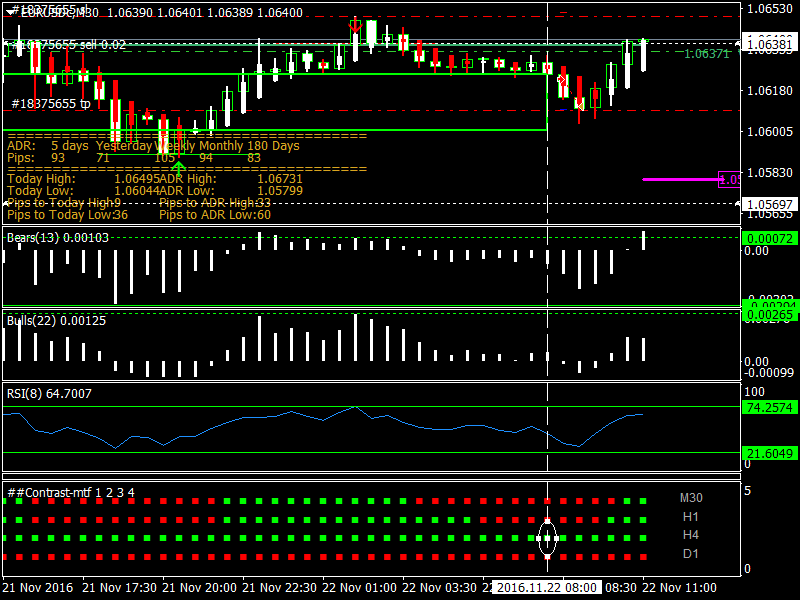
Task: Click the H4 timeframe row label
Action: point(690,535)
